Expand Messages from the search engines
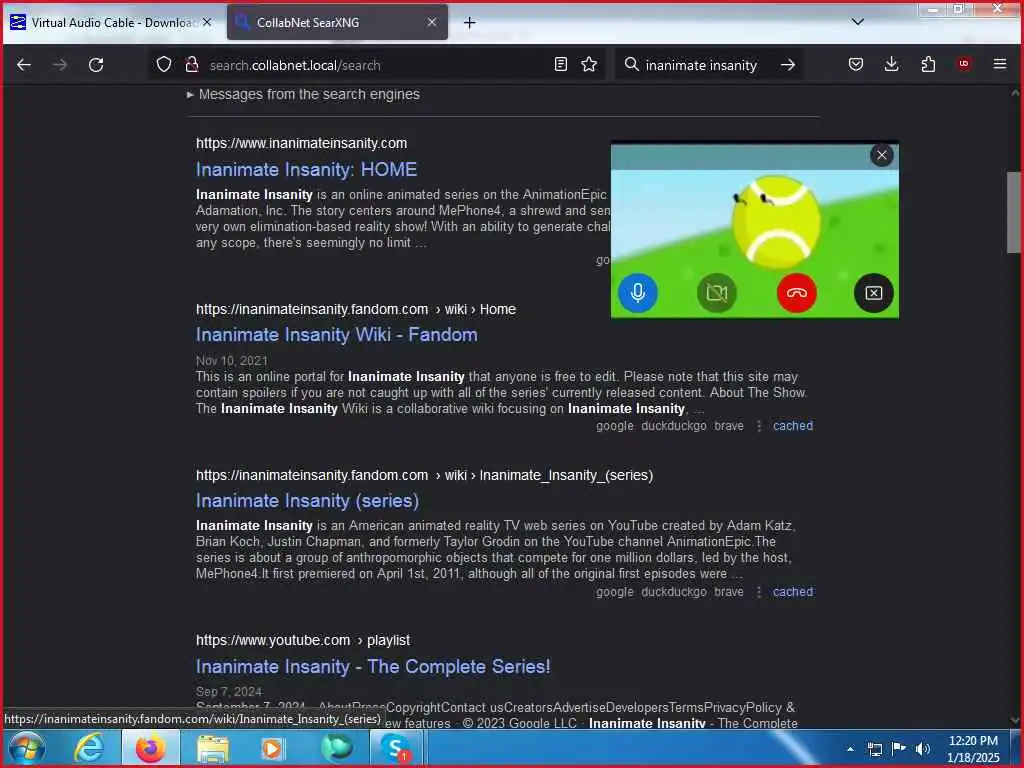 click(x=303, y=94)
